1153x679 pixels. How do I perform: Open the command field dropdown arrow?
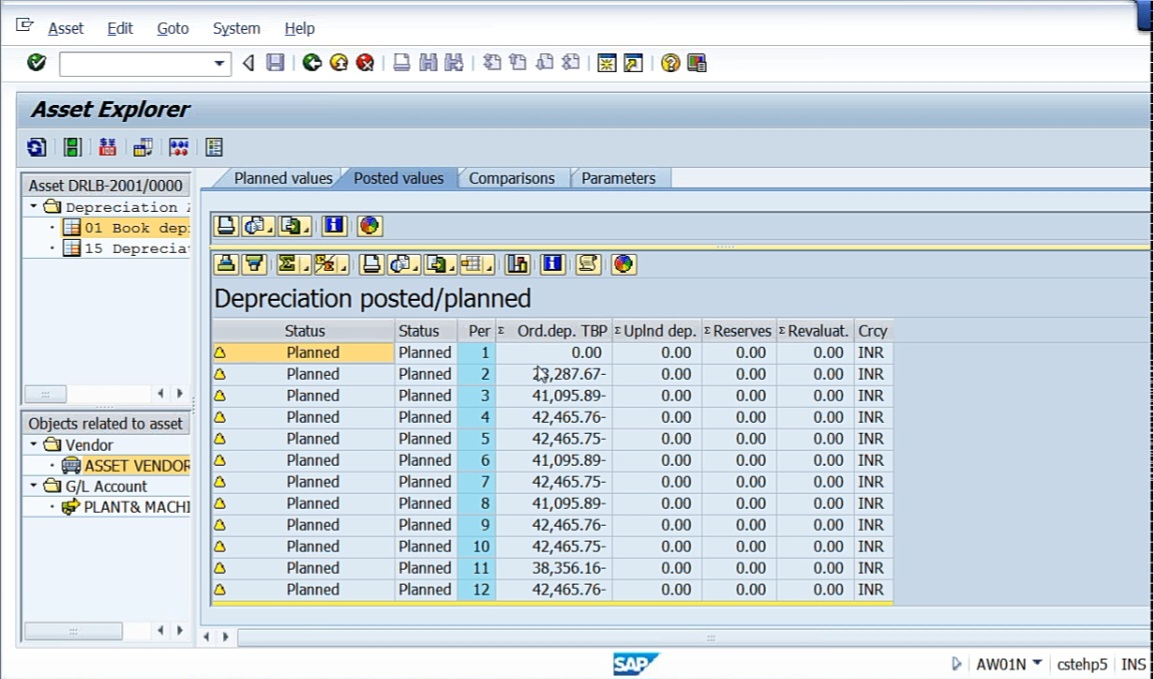tap(219, 64)
